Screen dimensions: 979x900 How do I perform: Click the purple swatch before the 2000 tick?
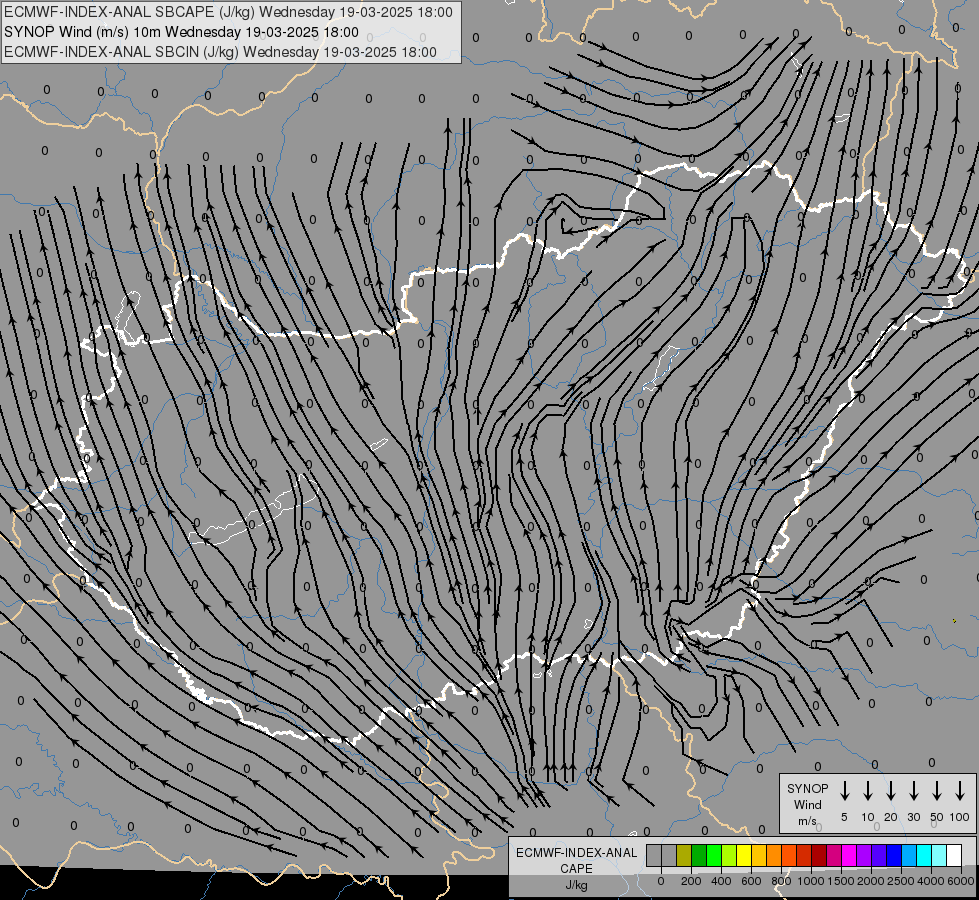863,856
